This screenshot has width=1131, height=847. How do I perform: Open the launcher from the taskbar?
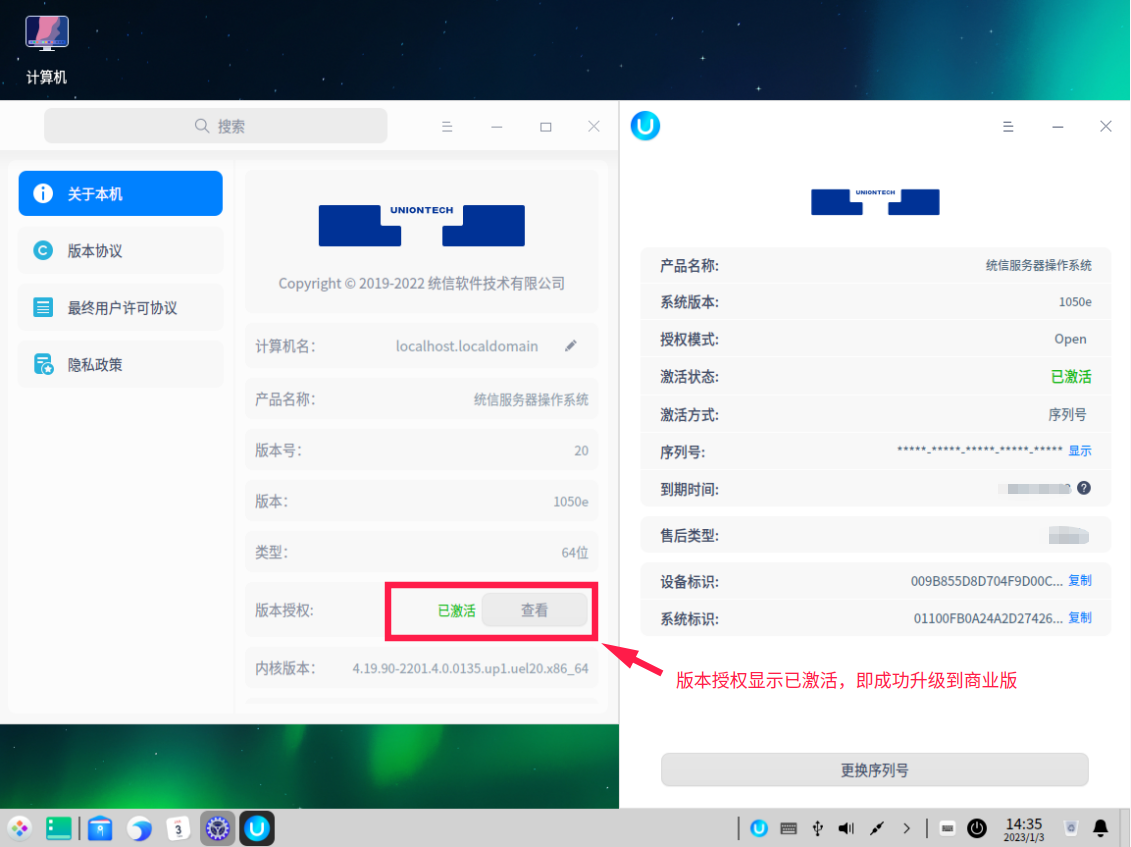click(20, 828)
